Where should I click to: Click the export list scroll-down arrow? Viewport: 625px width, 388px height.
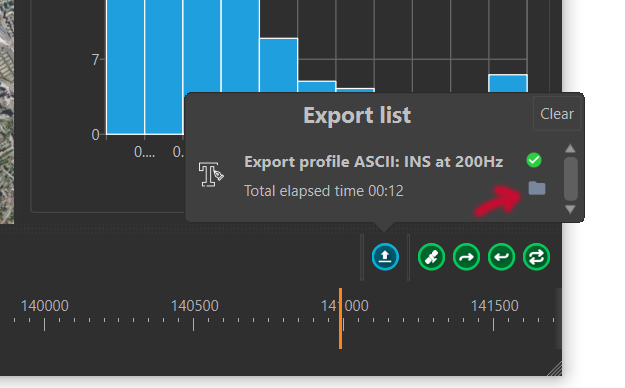[x=570, y=209]
